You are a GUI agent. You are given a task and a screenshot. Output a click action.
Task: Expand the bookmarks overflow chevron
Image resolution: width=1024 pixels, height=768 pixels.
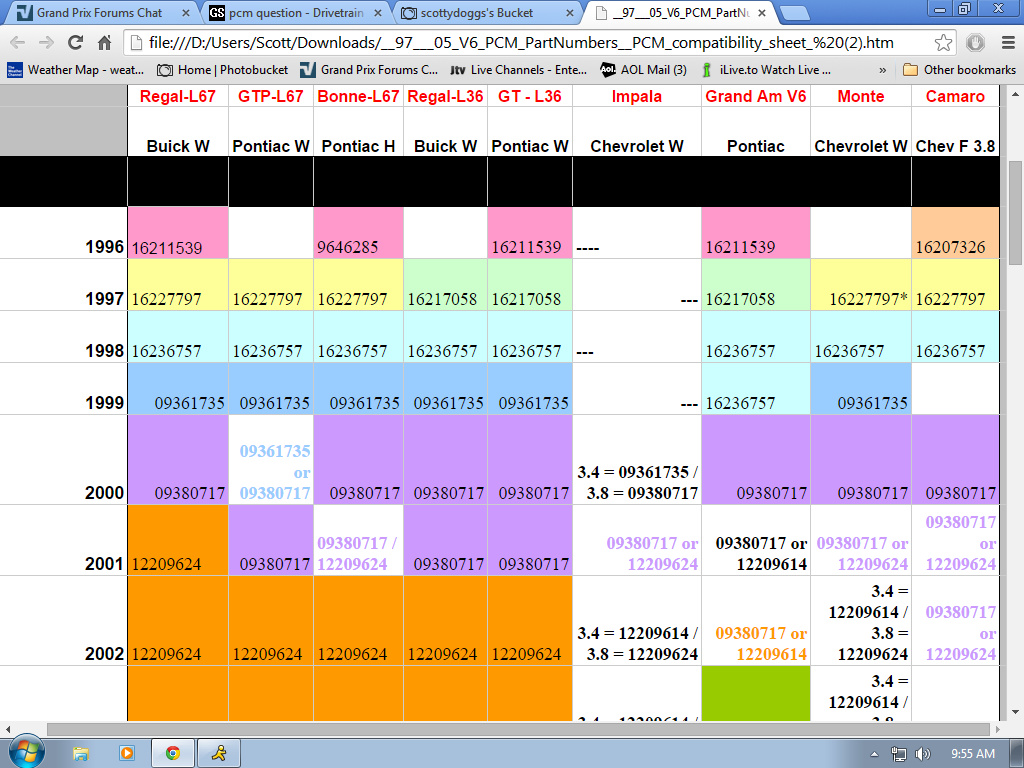[x=883, y=70]
